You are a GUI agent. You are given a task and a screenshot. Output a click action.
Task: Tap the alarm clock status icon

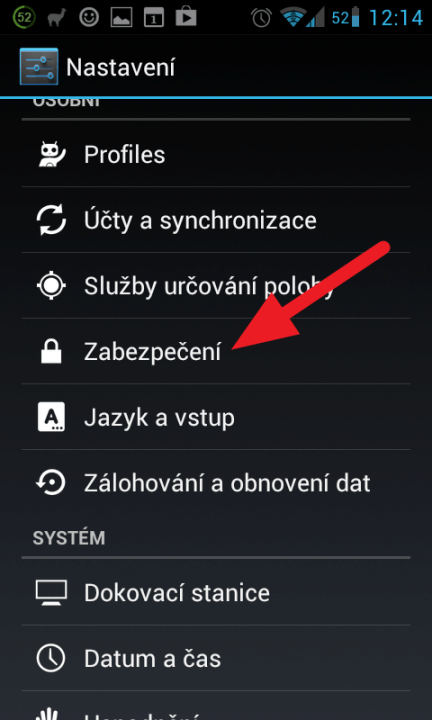tap(261, 17)
